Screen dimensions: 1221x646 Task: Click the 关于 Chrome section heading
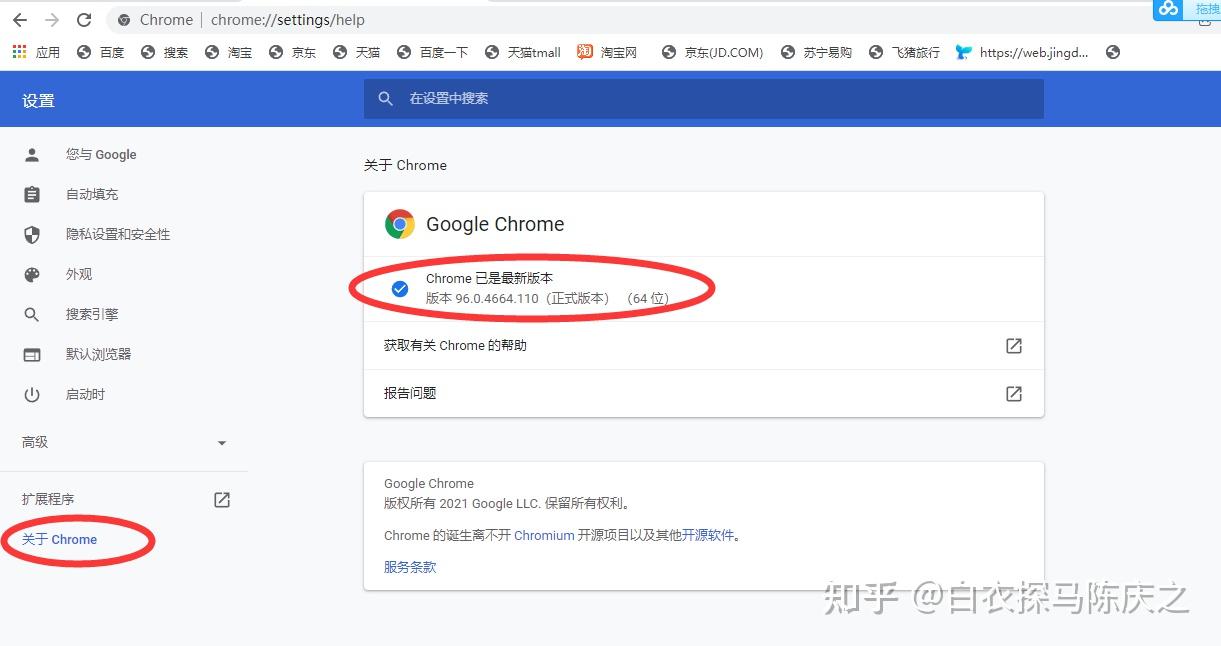click(405, 165)
